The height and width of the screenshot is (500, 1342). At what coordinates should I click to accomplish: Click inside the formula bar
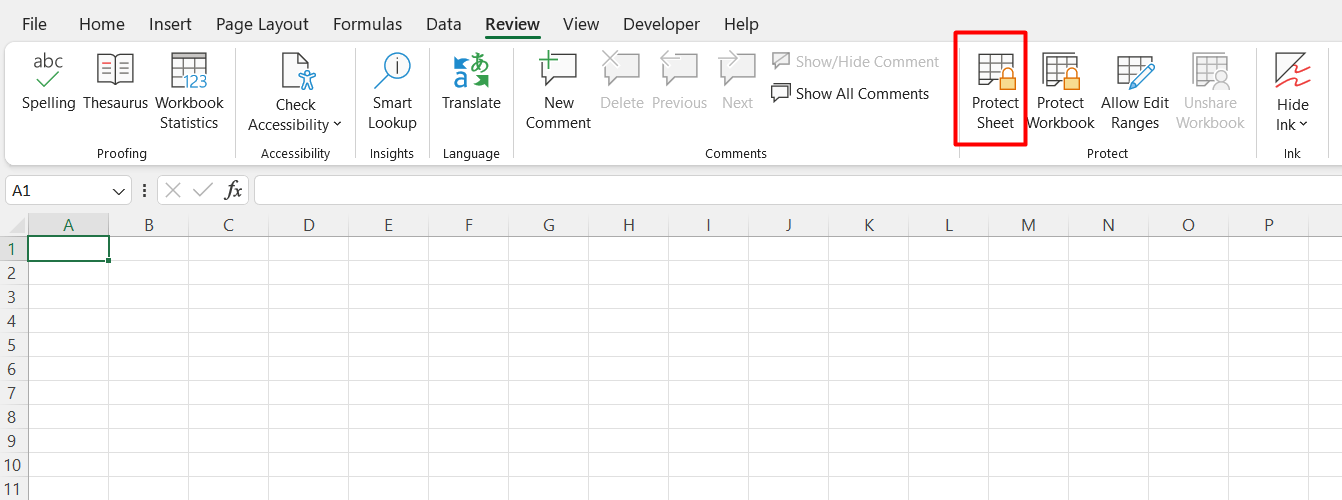(x=790, y=190)
